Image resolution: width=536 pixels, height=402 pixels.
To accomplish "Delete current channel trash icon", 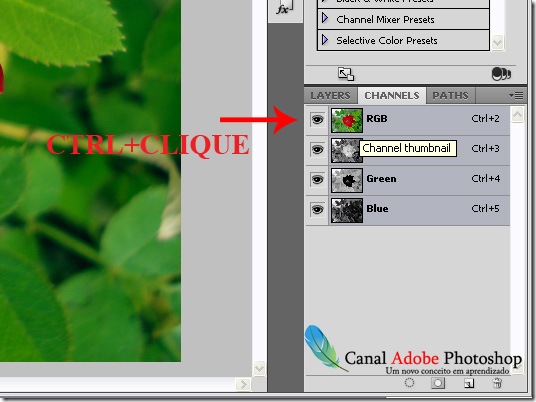I will click(497, 383).
